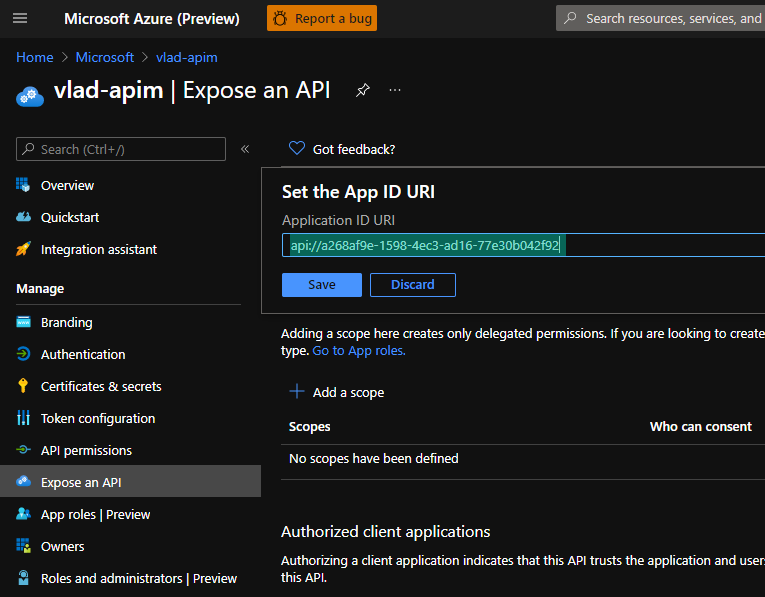Collapse the sidebar with double chevron
This screenshot has width=765, height=597.
[245, 149]
